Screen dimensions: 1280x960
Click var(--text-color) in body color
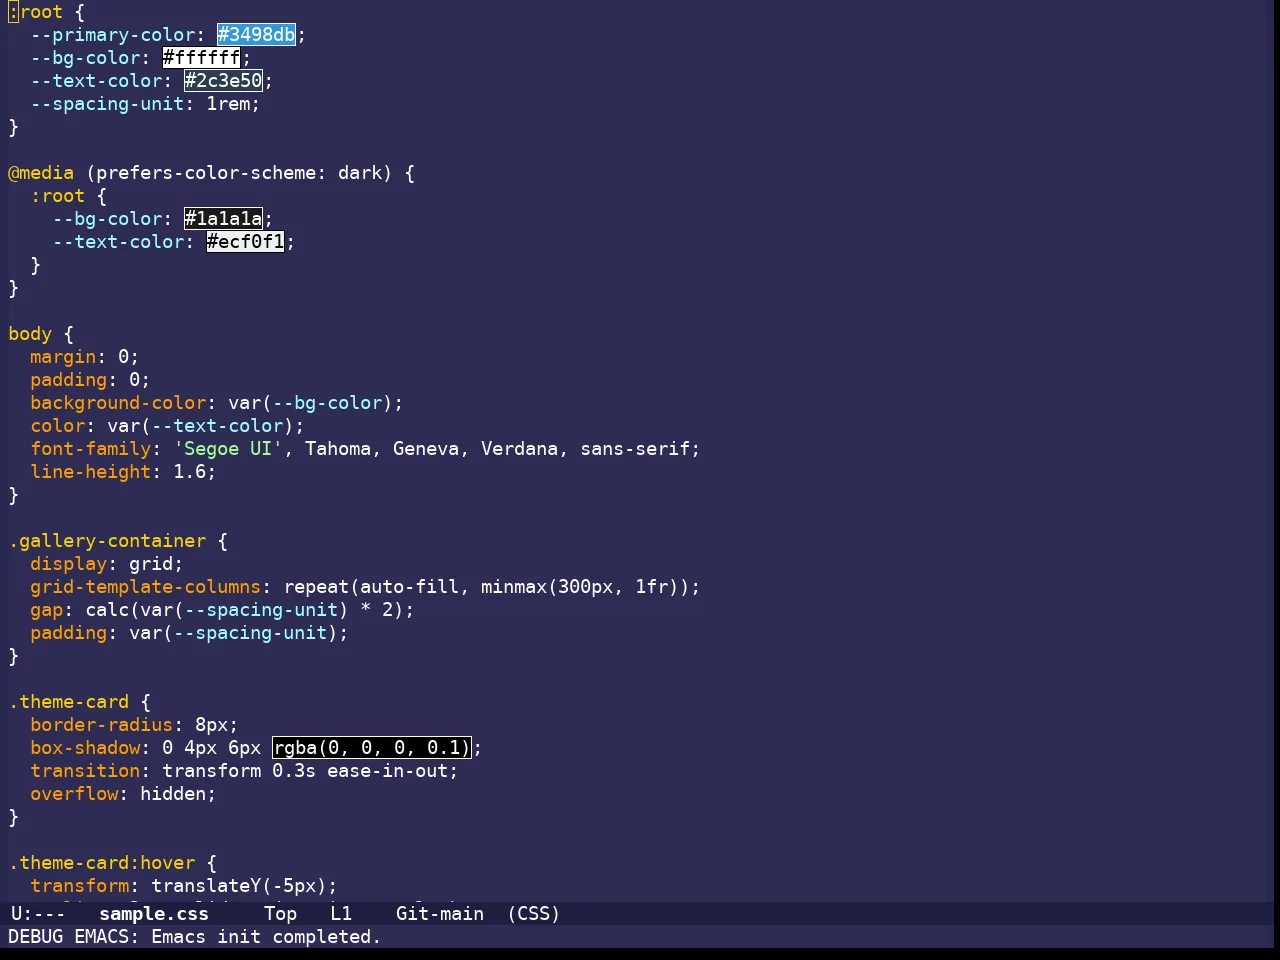[x=200, y=426]
